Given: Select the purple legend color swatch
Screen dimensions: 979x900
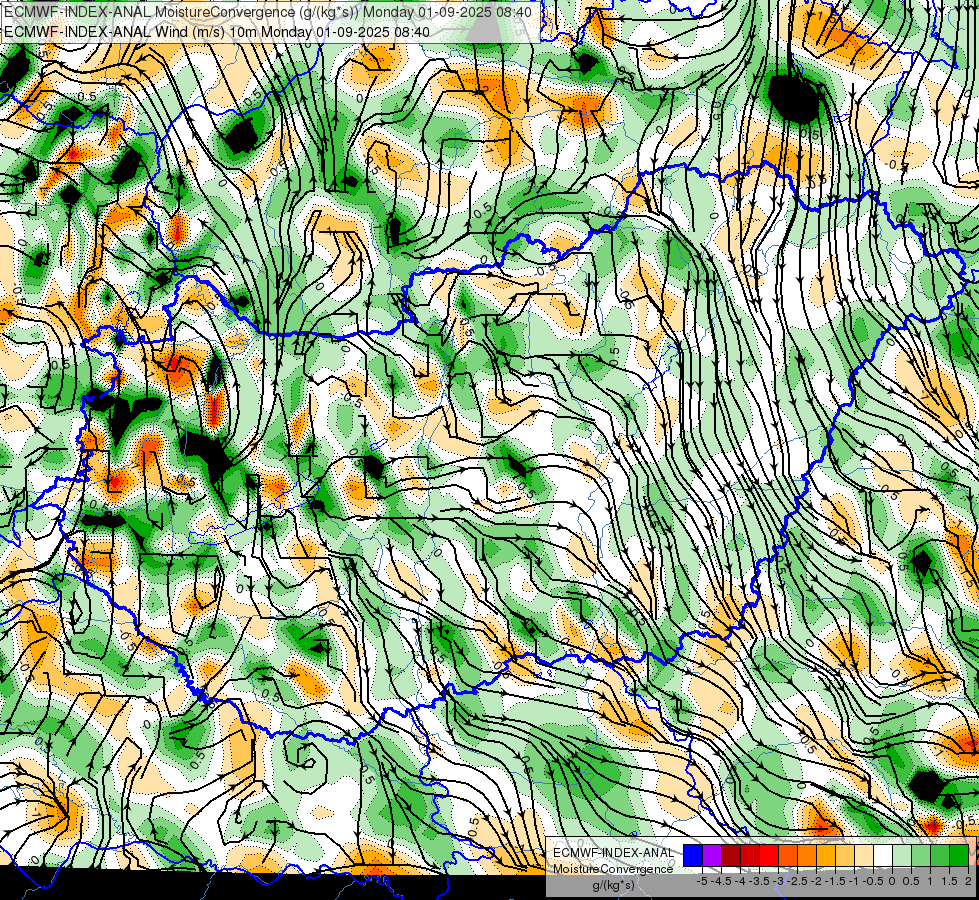Looking at the screenshot, I should click(x=712, y=855).
